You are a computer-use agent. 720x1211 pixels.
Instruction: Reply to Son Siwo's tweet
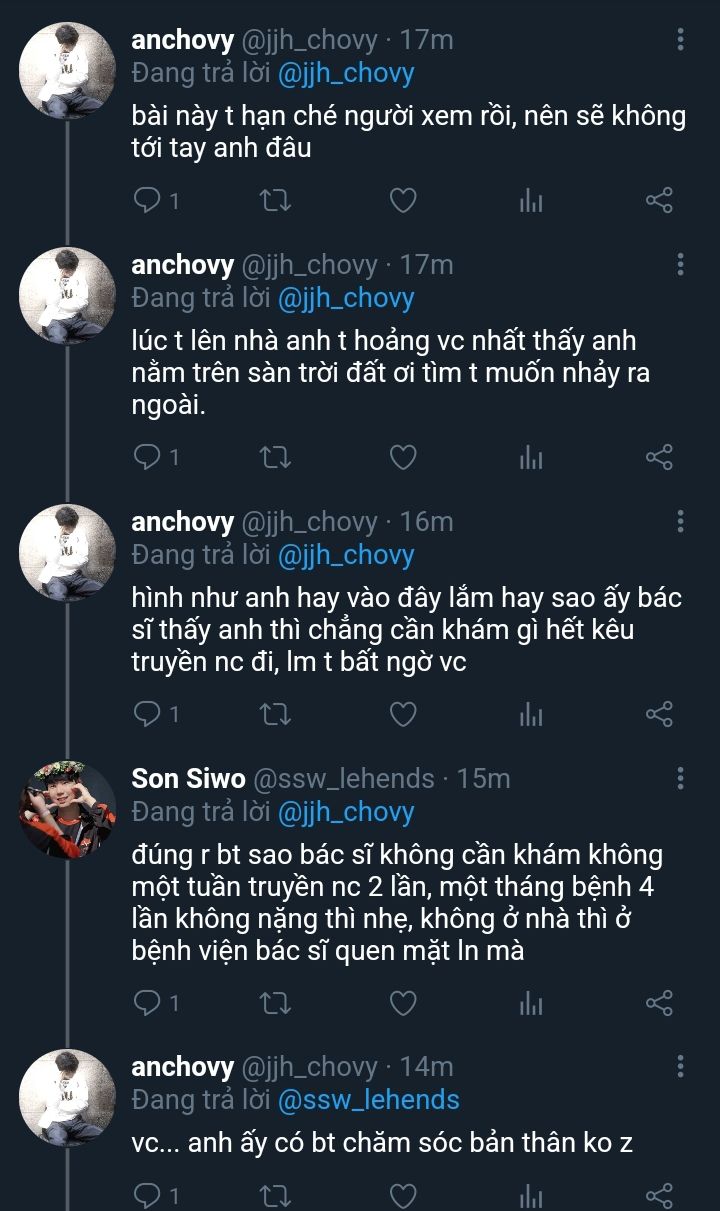tap(148, 1002)
